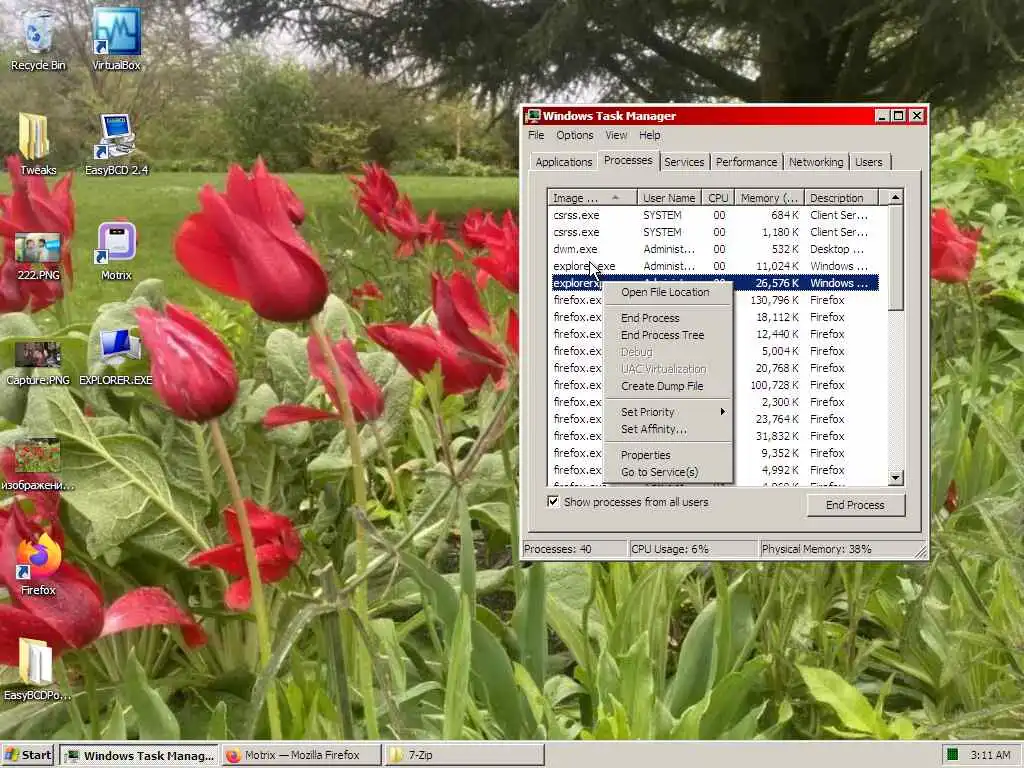
Task: Choose Properties in context menu
Action: click(x=667, y=455)
